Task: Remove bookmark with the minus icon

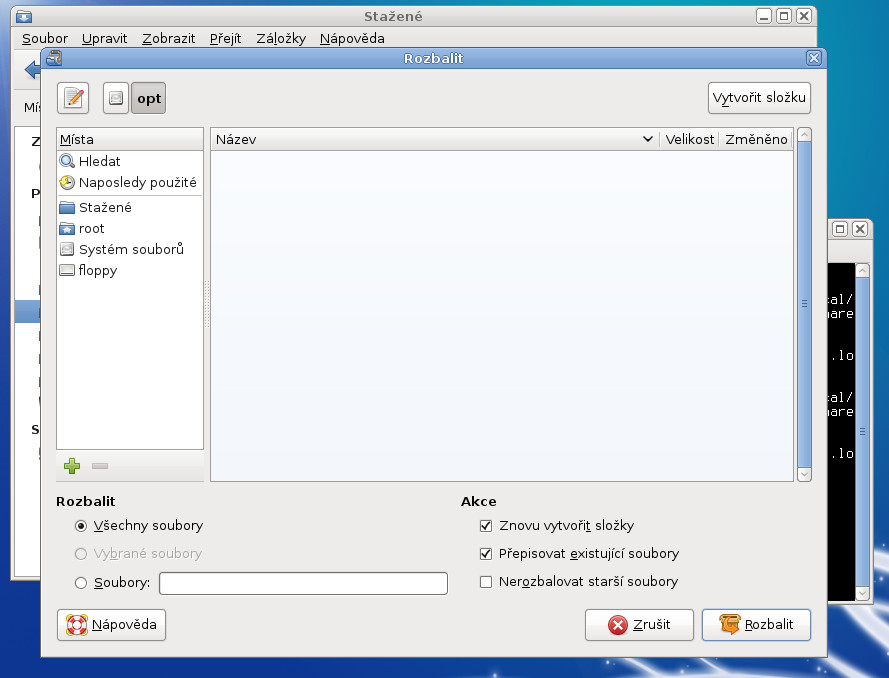Action: click(100, 466)
